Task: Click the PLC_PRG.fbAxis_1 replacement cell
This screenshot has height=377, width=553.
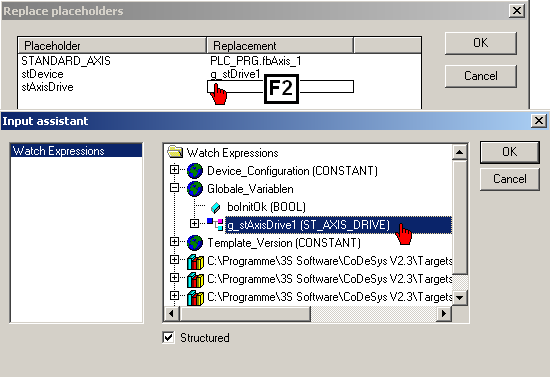Action: (256, 61)
